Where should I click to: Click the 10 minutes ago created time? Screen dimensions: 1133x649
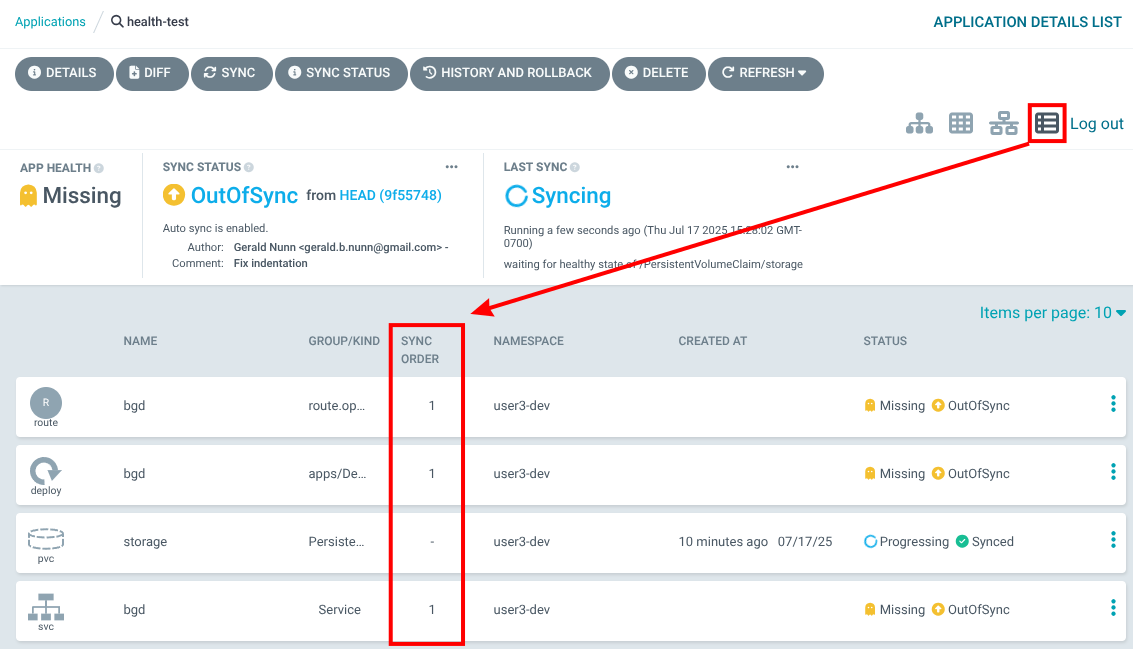click(x=723, y=542)
